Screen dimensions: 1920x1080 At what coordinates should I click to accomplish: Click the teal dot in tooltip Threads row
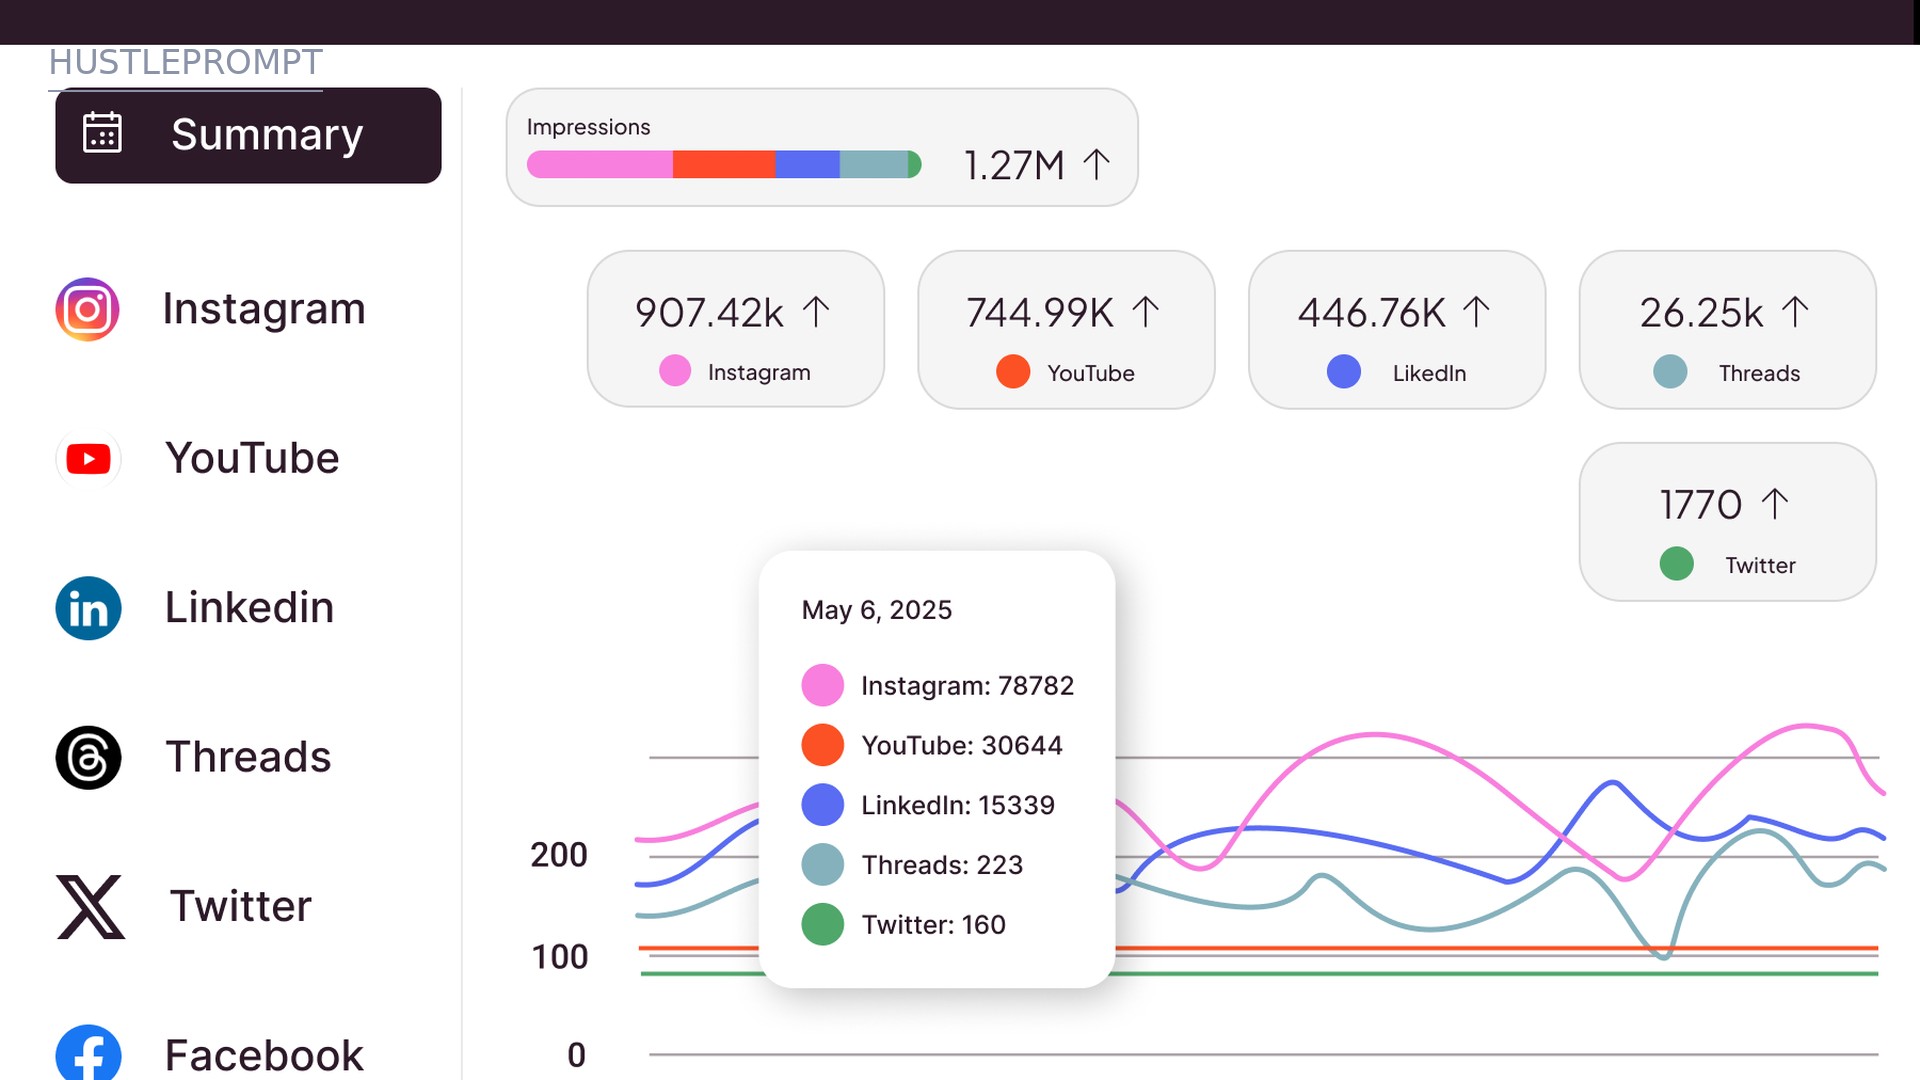(823, 865)
